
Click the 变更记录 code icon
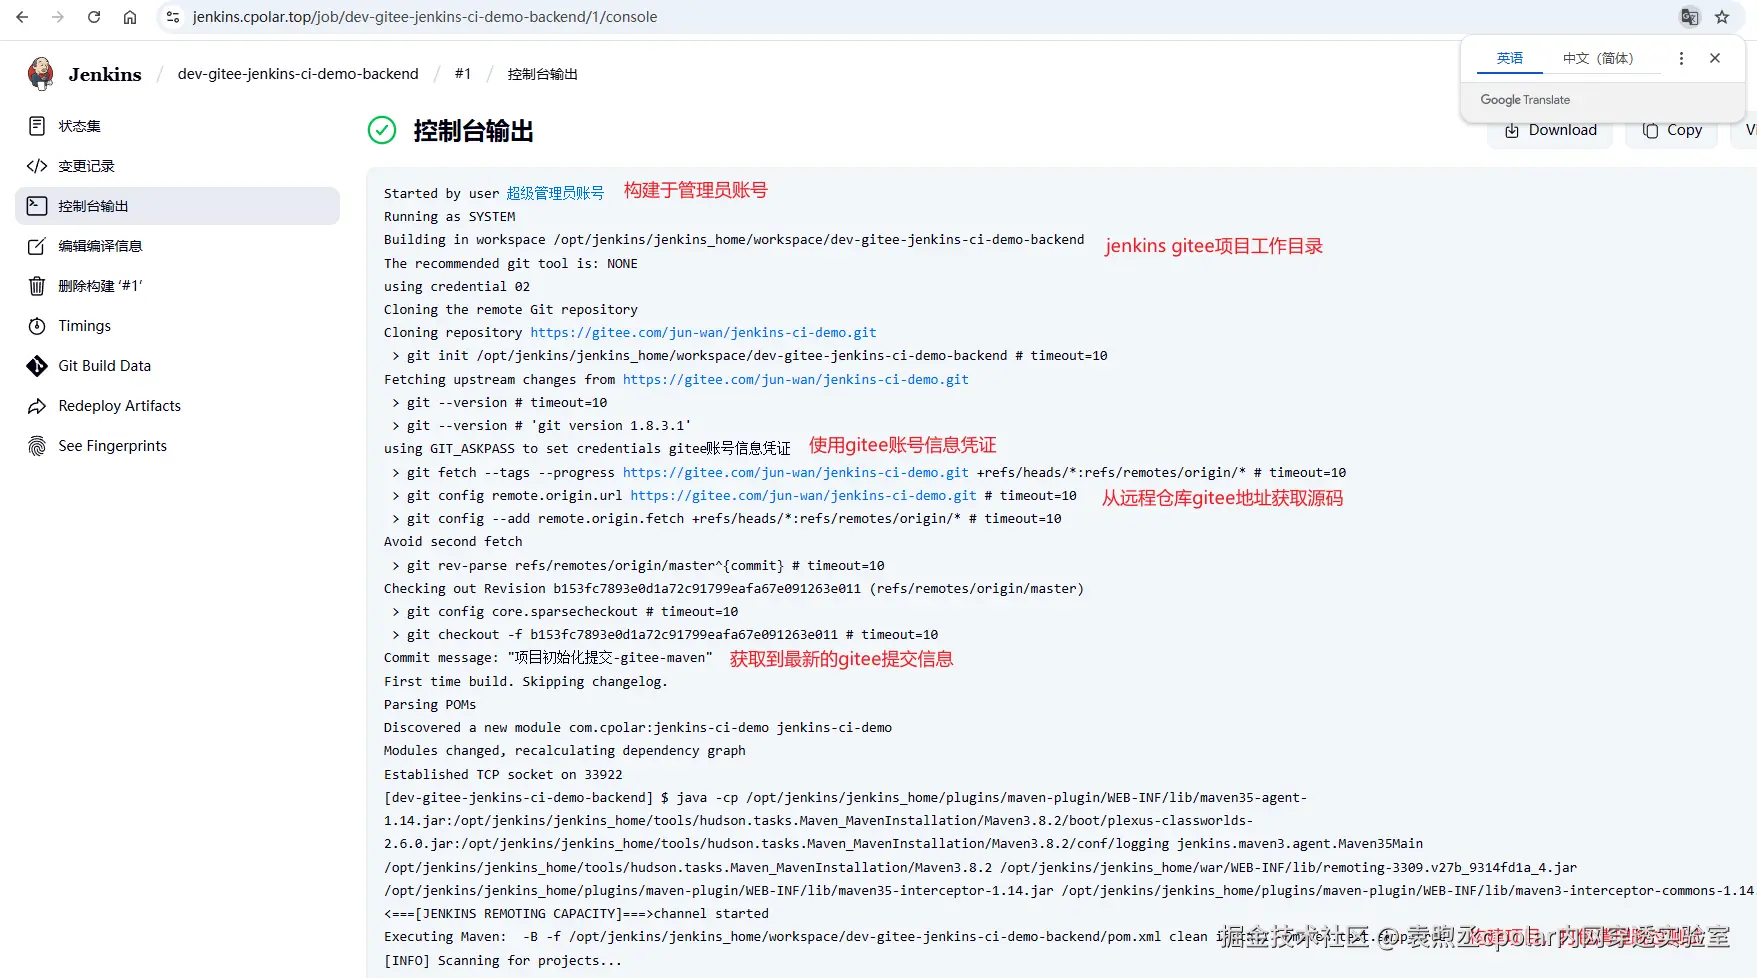37,166
